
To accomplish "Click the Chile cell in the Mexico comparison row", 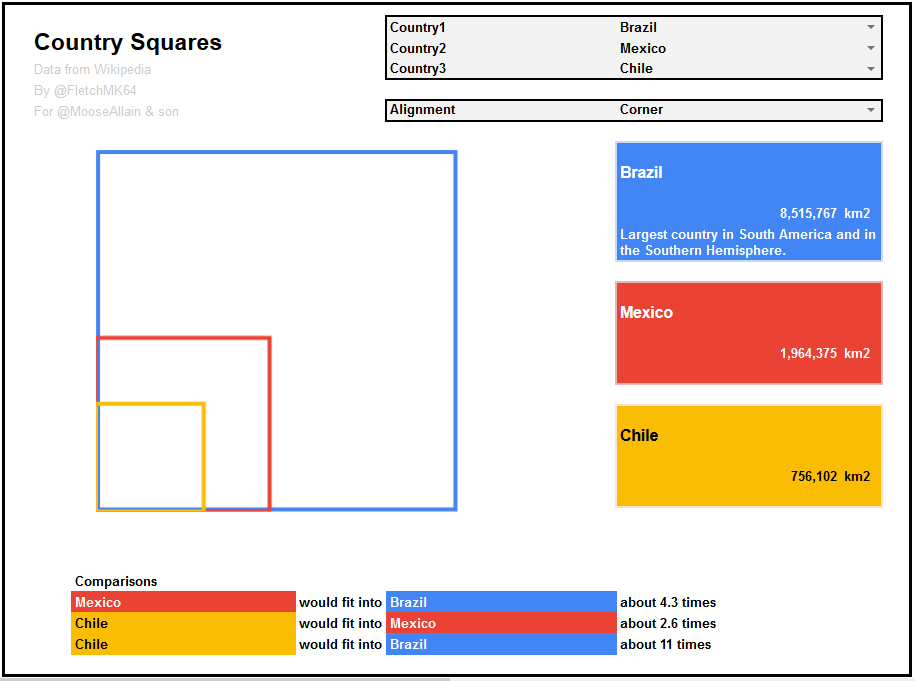I will pos(183,623).
